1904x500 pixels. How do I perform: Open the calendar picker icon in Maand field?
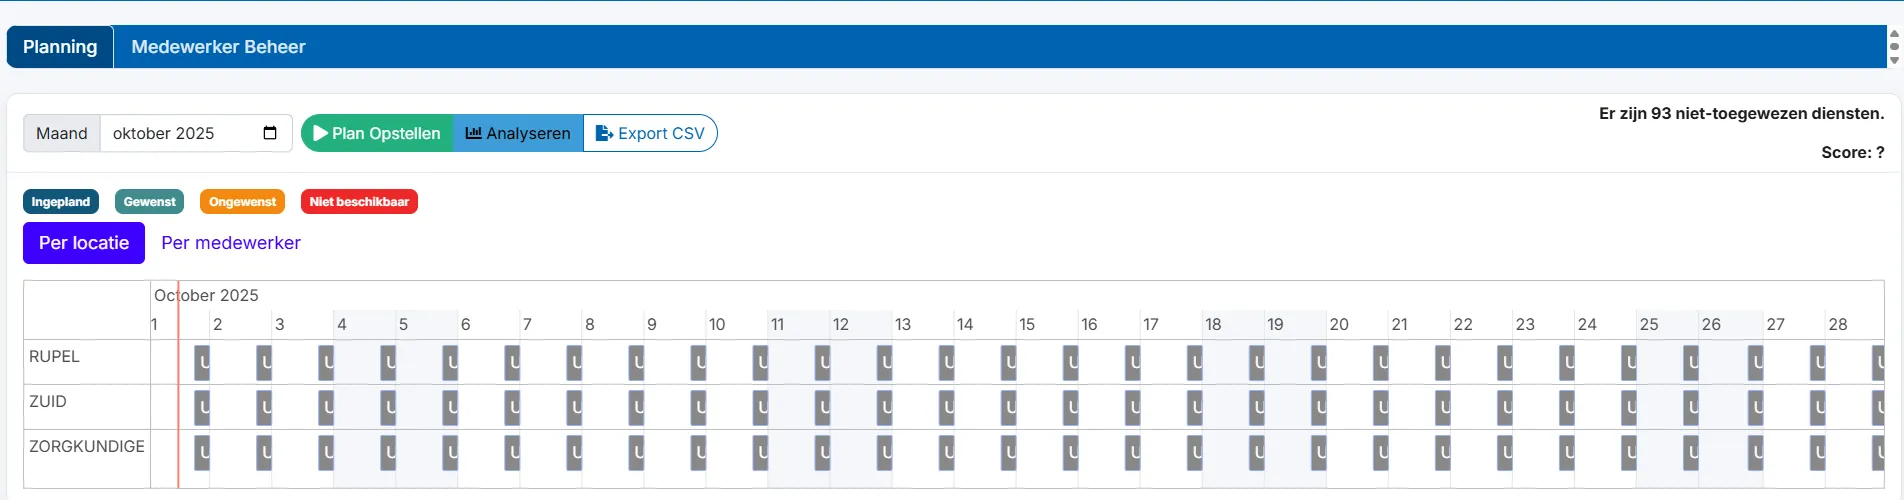270,133
